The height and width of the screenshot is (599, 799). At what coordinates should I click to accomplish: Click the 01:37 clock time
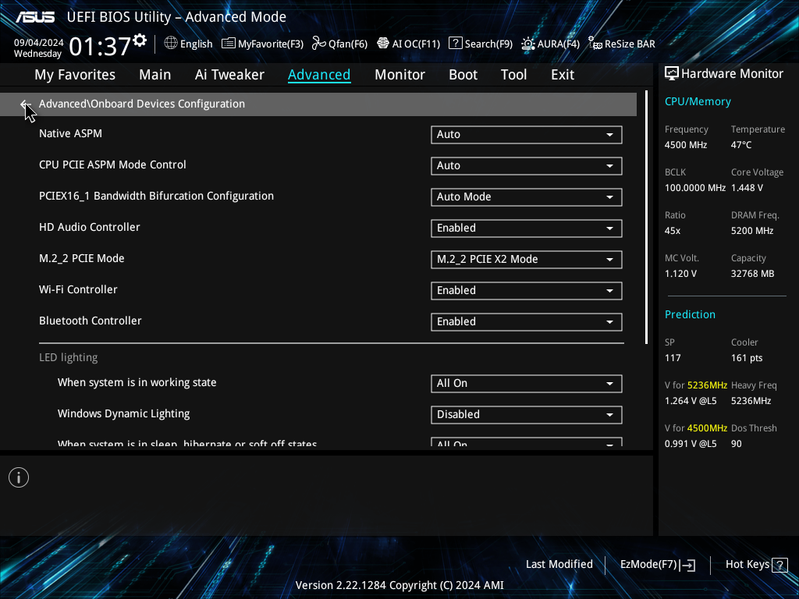(100, 46)
